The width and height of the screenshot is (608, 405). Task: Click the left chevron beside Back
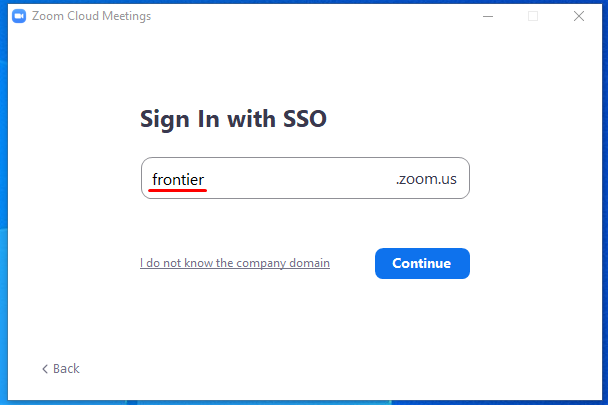coord(45,369)
